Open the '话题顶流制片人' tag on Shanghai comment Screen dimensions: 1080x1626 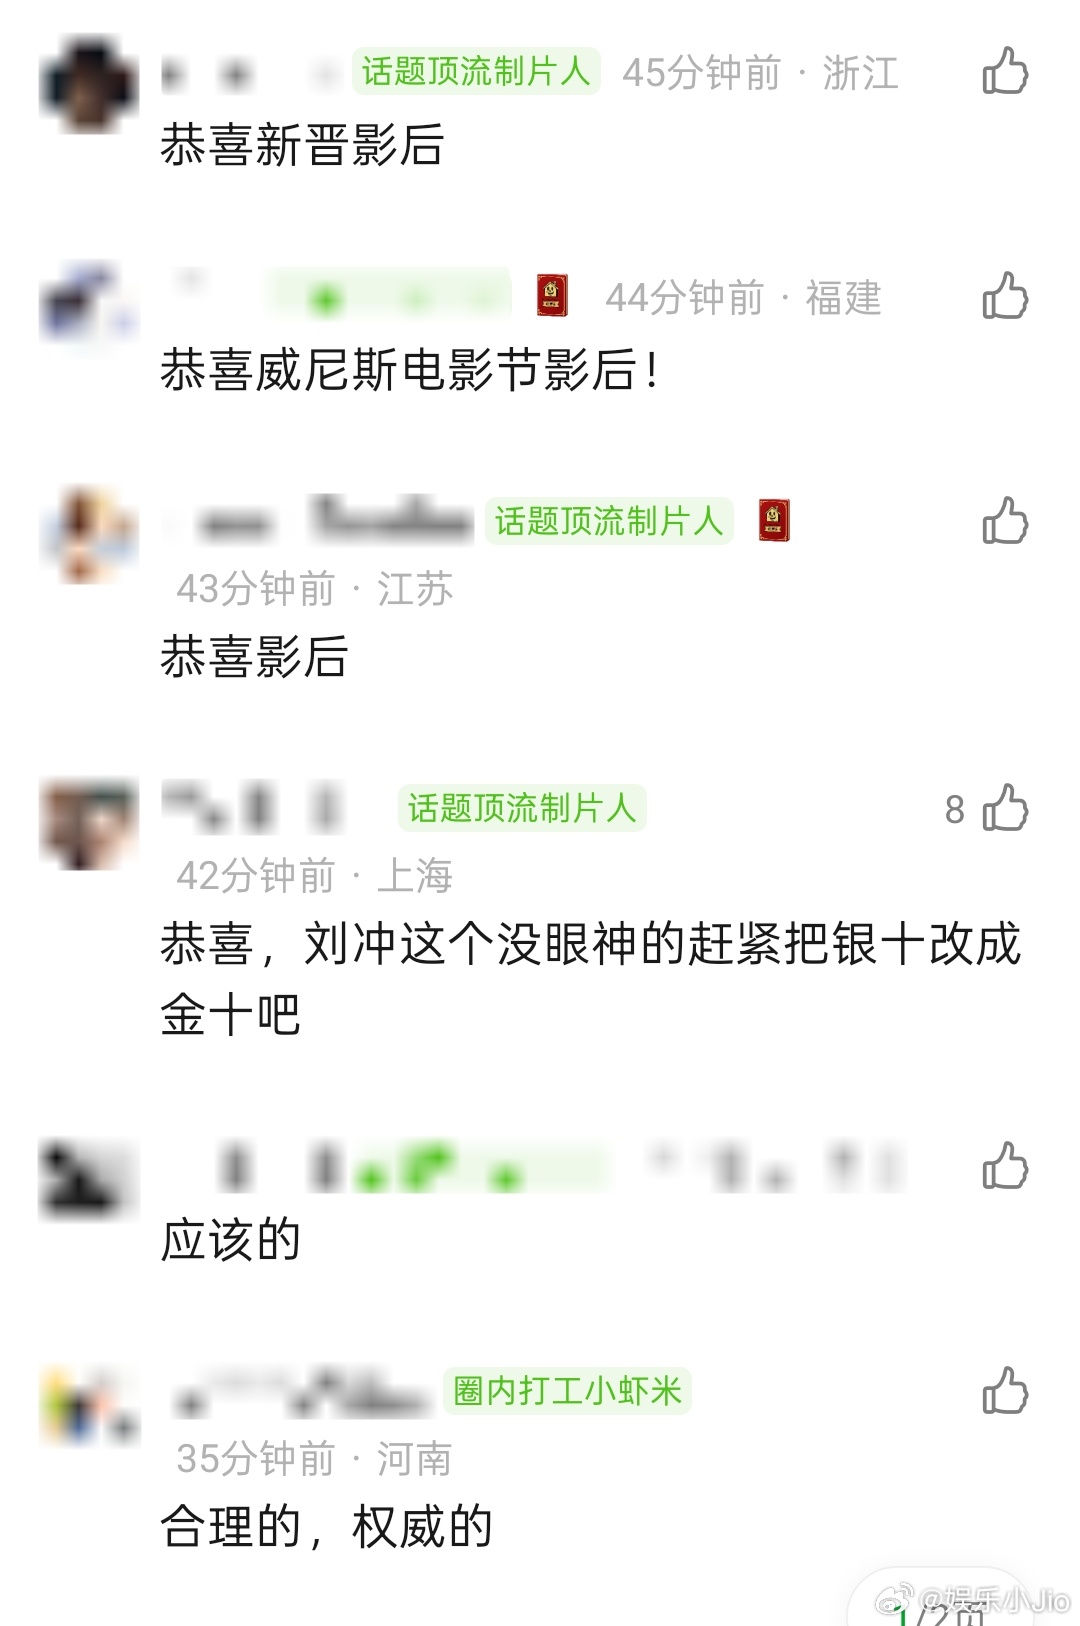[522, 808]
